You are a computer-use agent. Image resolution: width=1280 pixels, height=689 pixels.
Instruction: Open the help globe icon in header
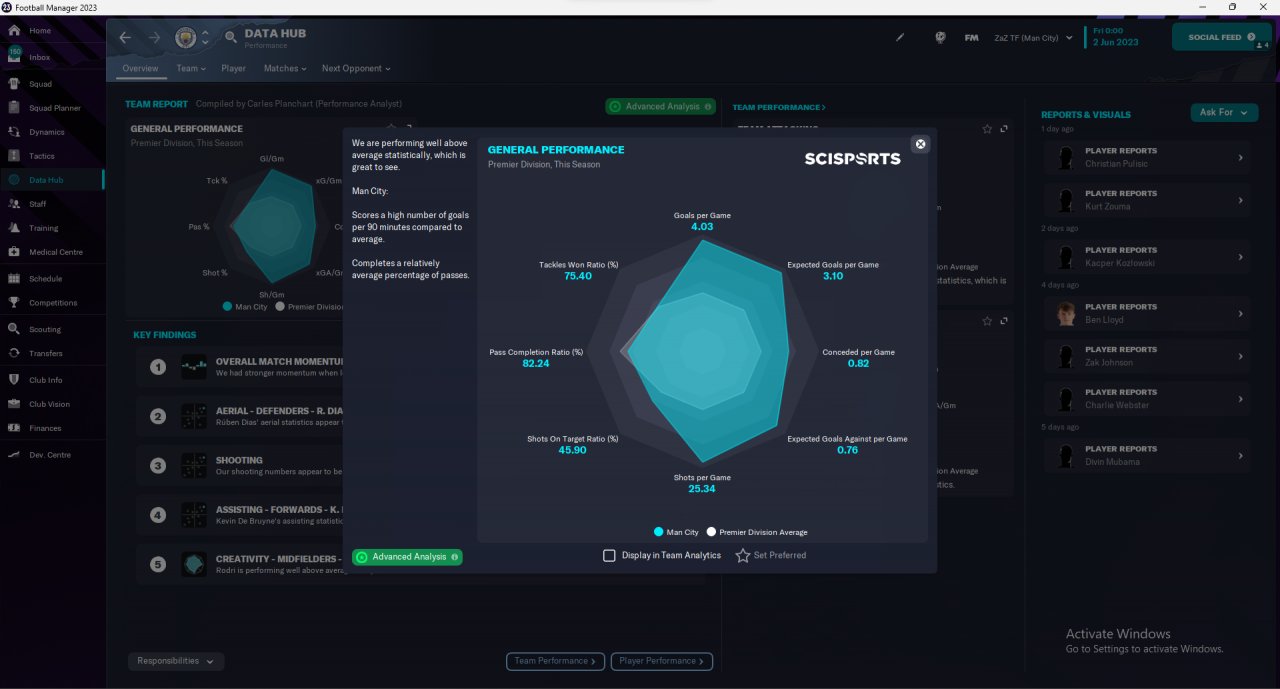click(940, 38)
